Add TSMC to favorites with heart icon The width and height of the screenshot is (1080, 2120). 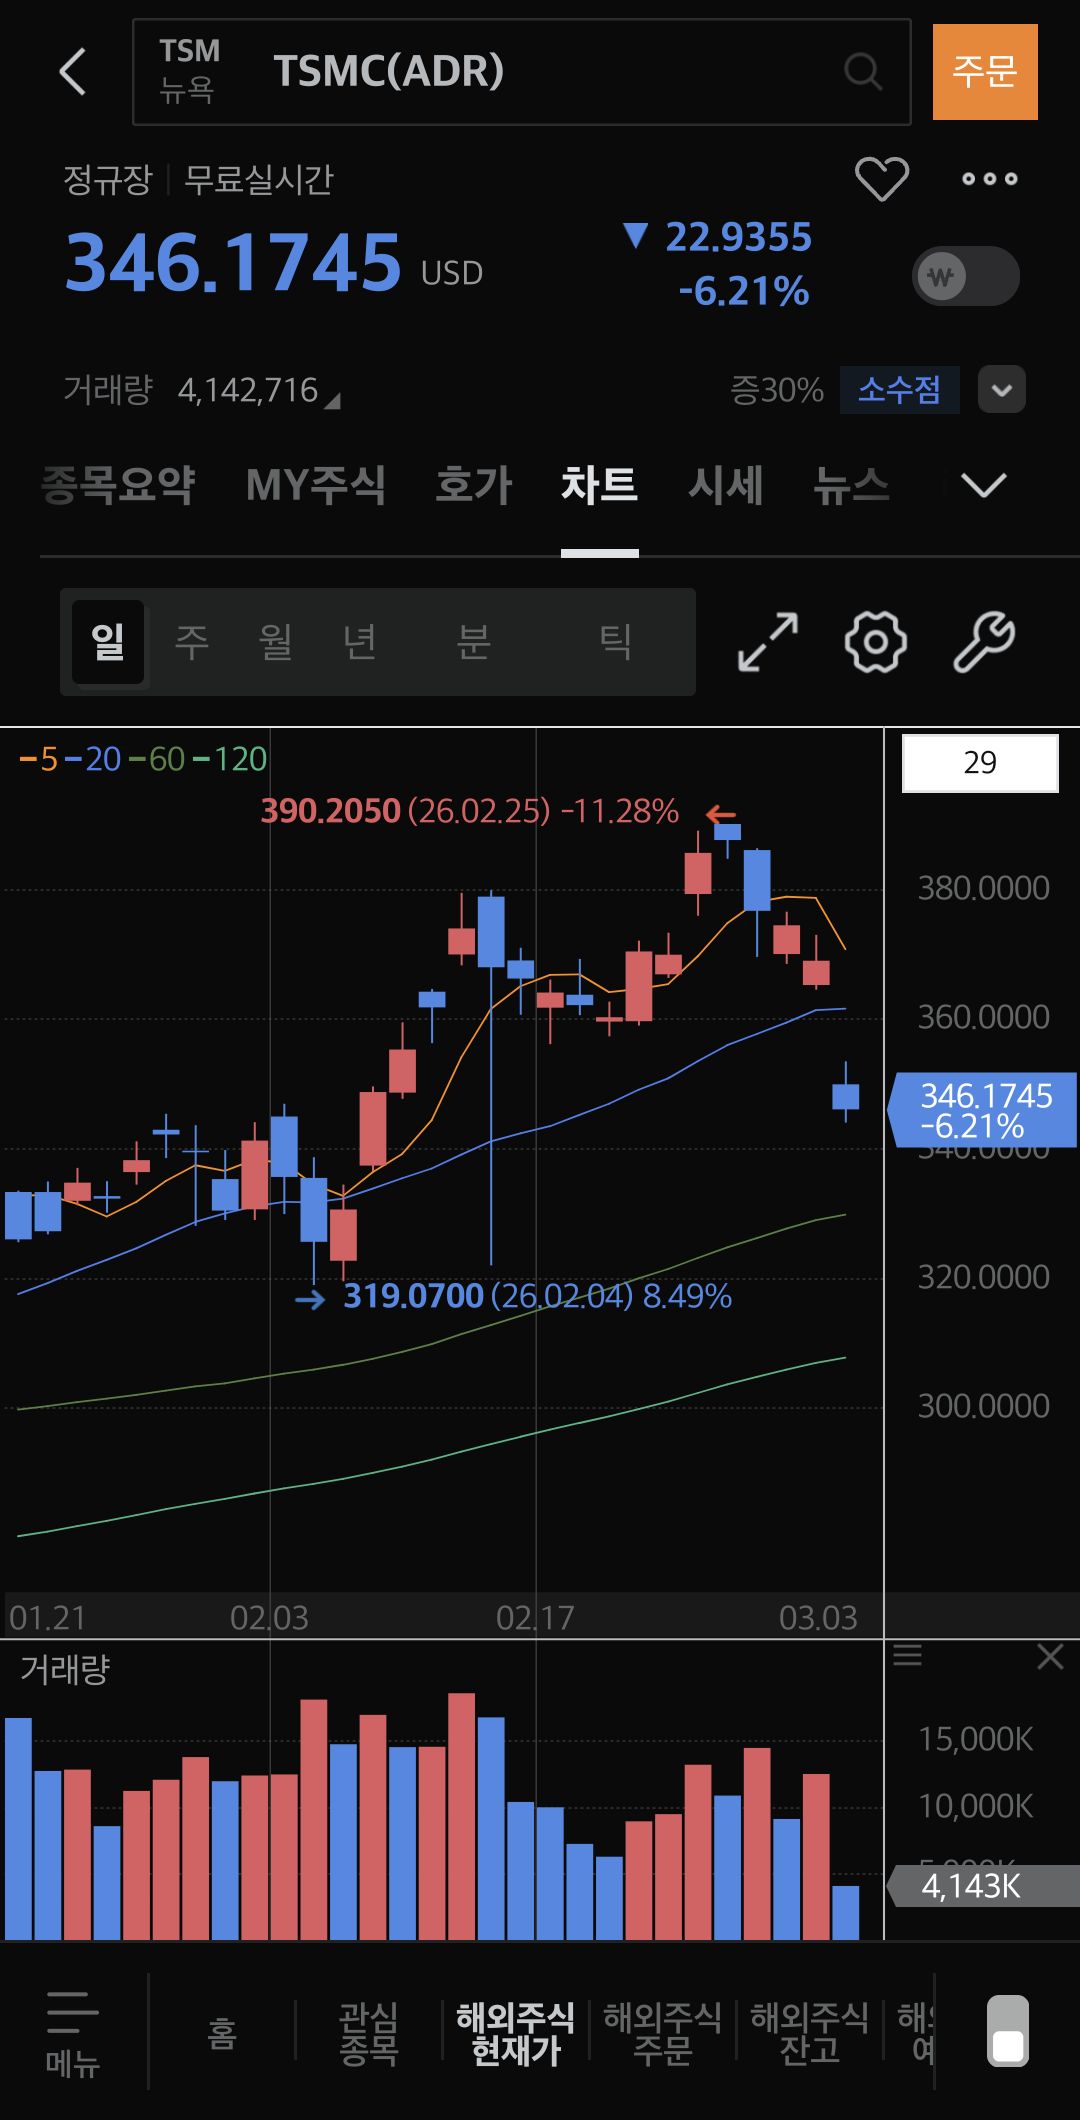pos(881,179)
